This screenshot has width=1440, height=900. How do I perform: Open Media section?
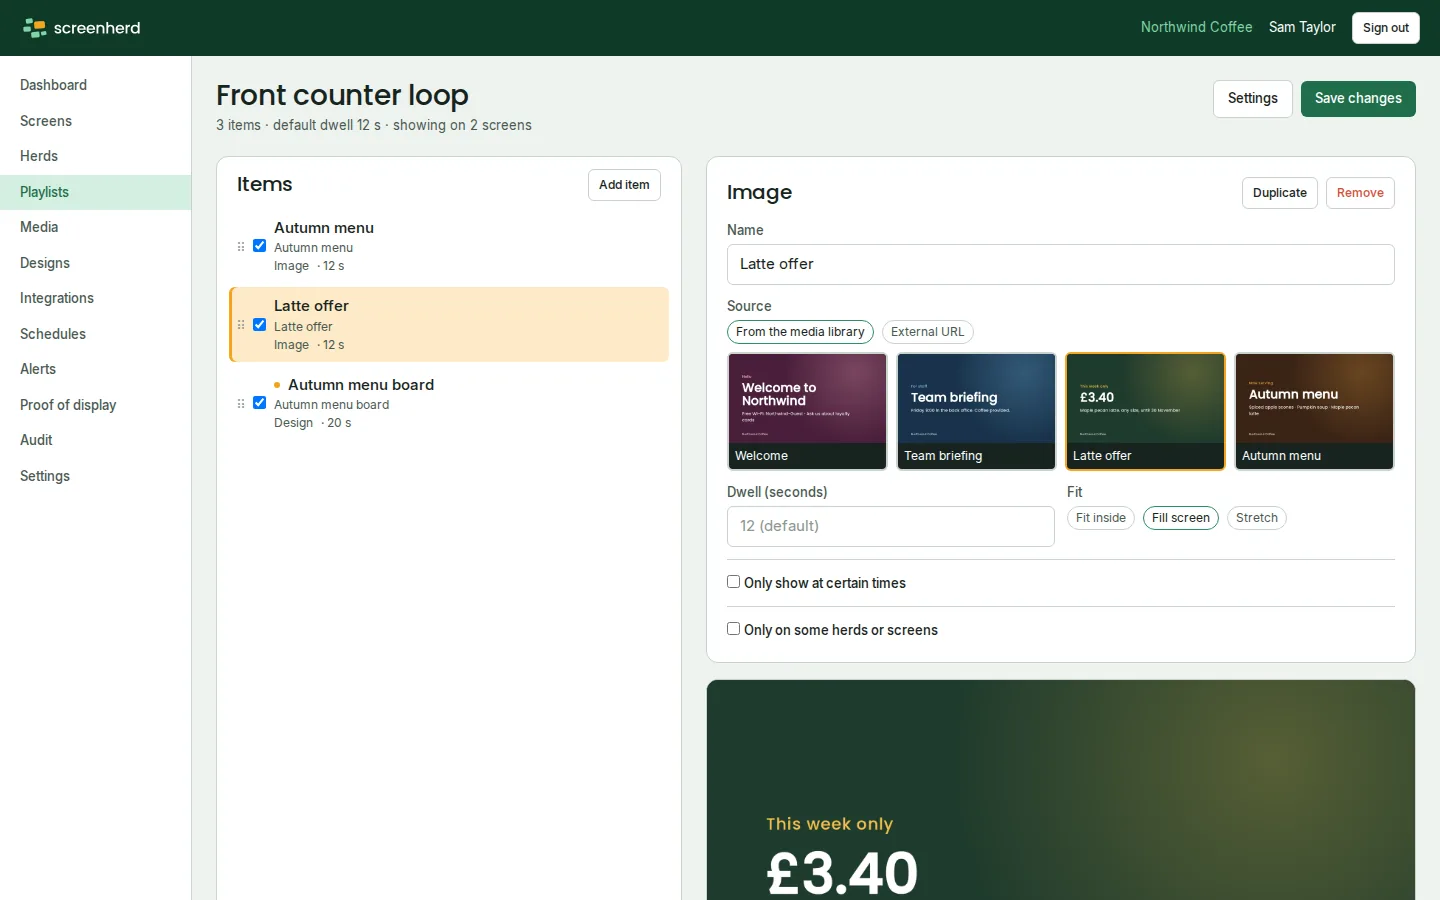pos(95,227)
